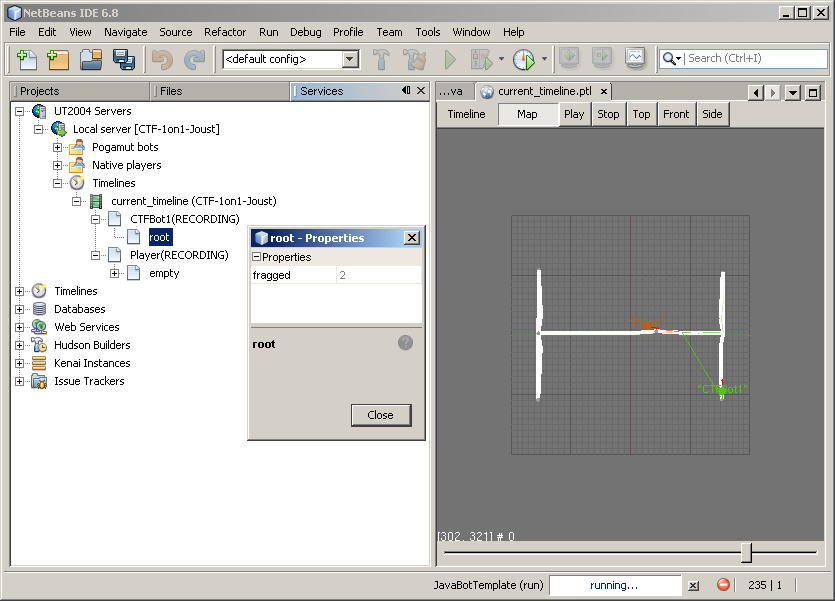Toggle the Timeline view button
835x601 pixels.
pyautogui.click(x=466, y=114)
